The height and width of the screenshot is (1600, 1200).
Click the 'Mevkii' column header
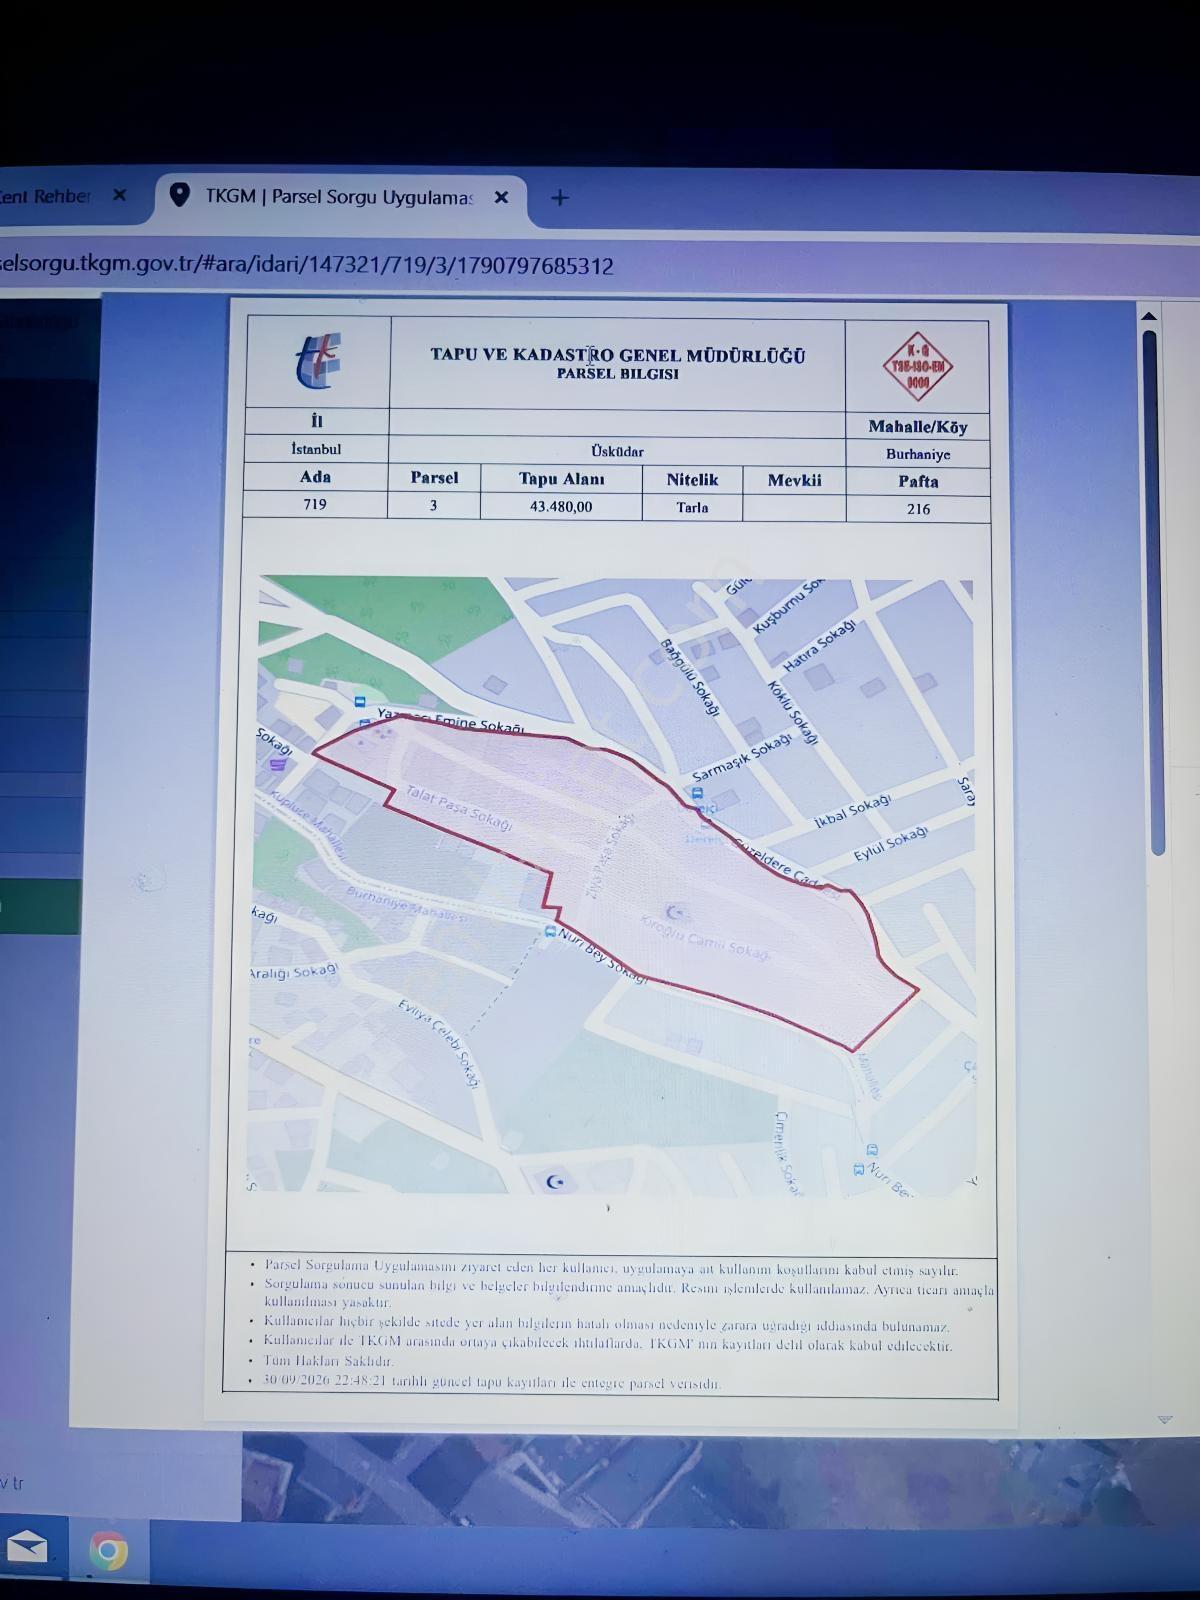[794, 480]
